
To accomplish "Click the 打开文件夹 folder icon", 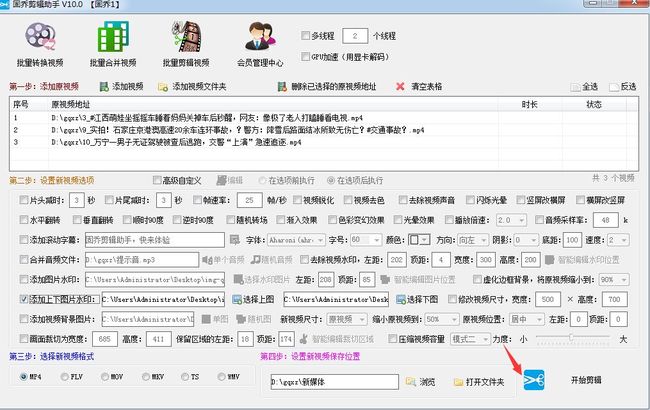I will 458,382.
